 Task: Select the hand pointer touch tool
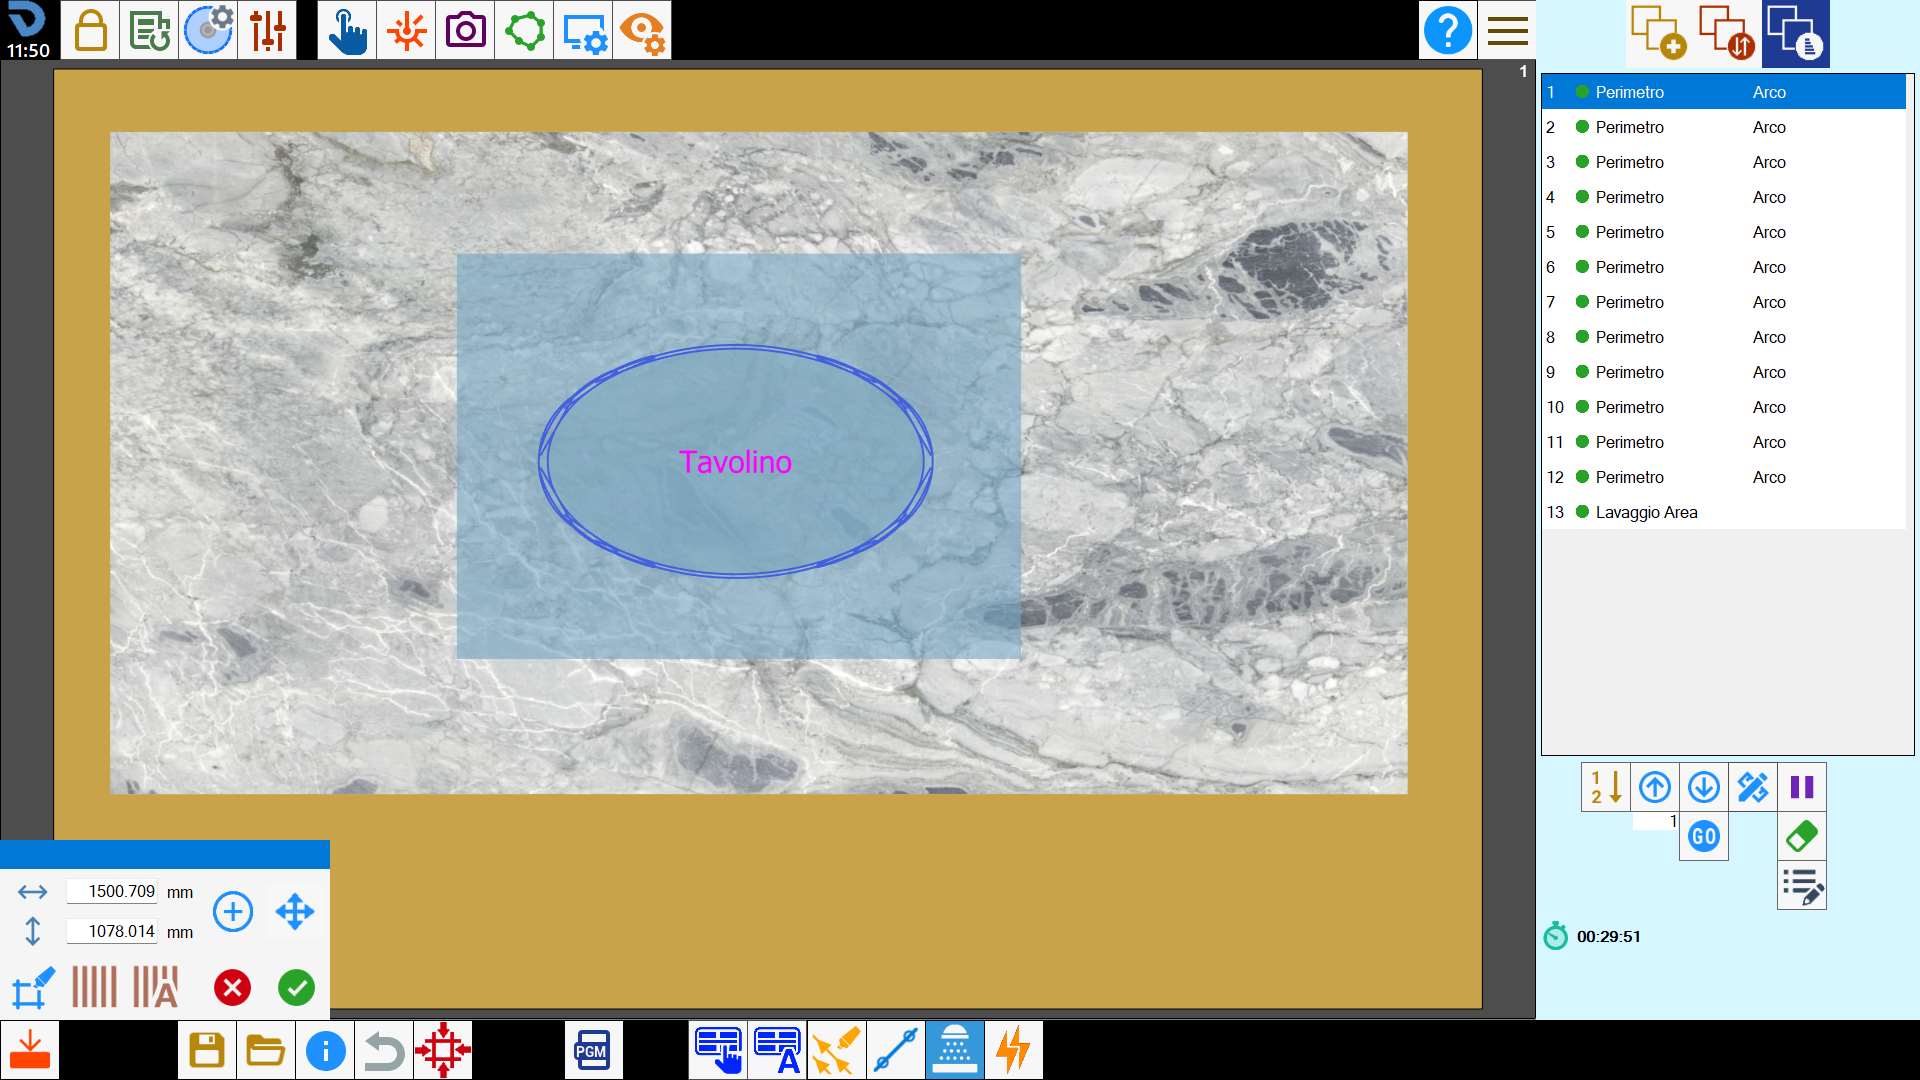347,30
